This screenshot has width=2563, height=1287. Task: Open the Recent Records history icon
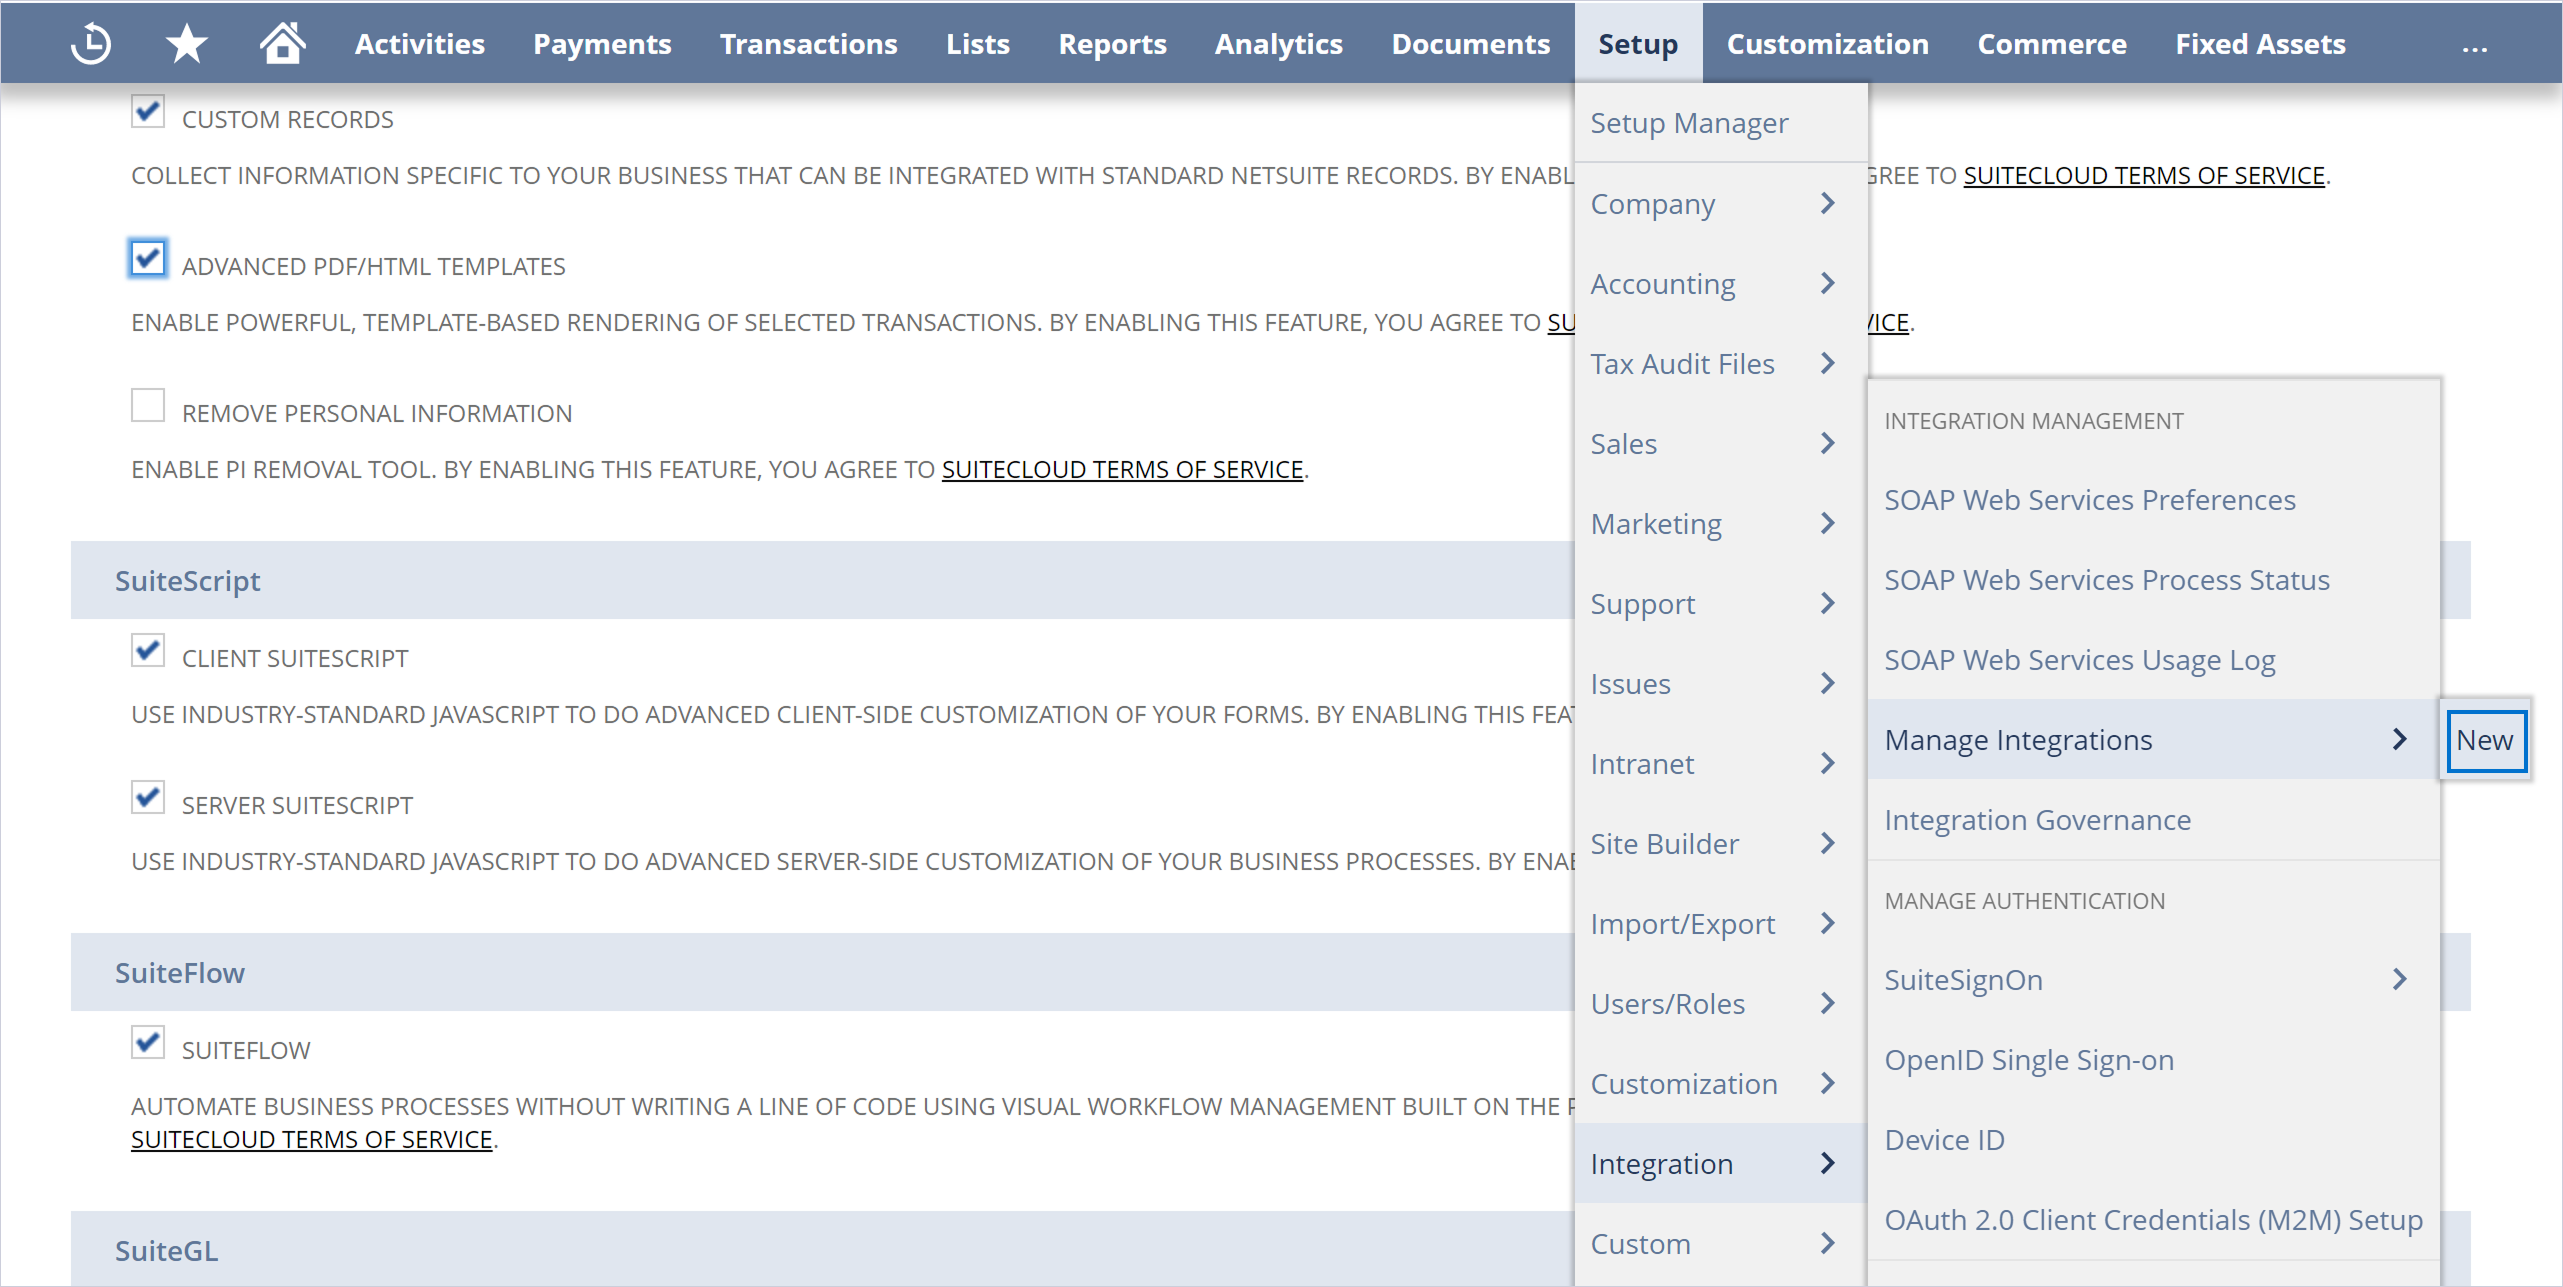[91, 44]
